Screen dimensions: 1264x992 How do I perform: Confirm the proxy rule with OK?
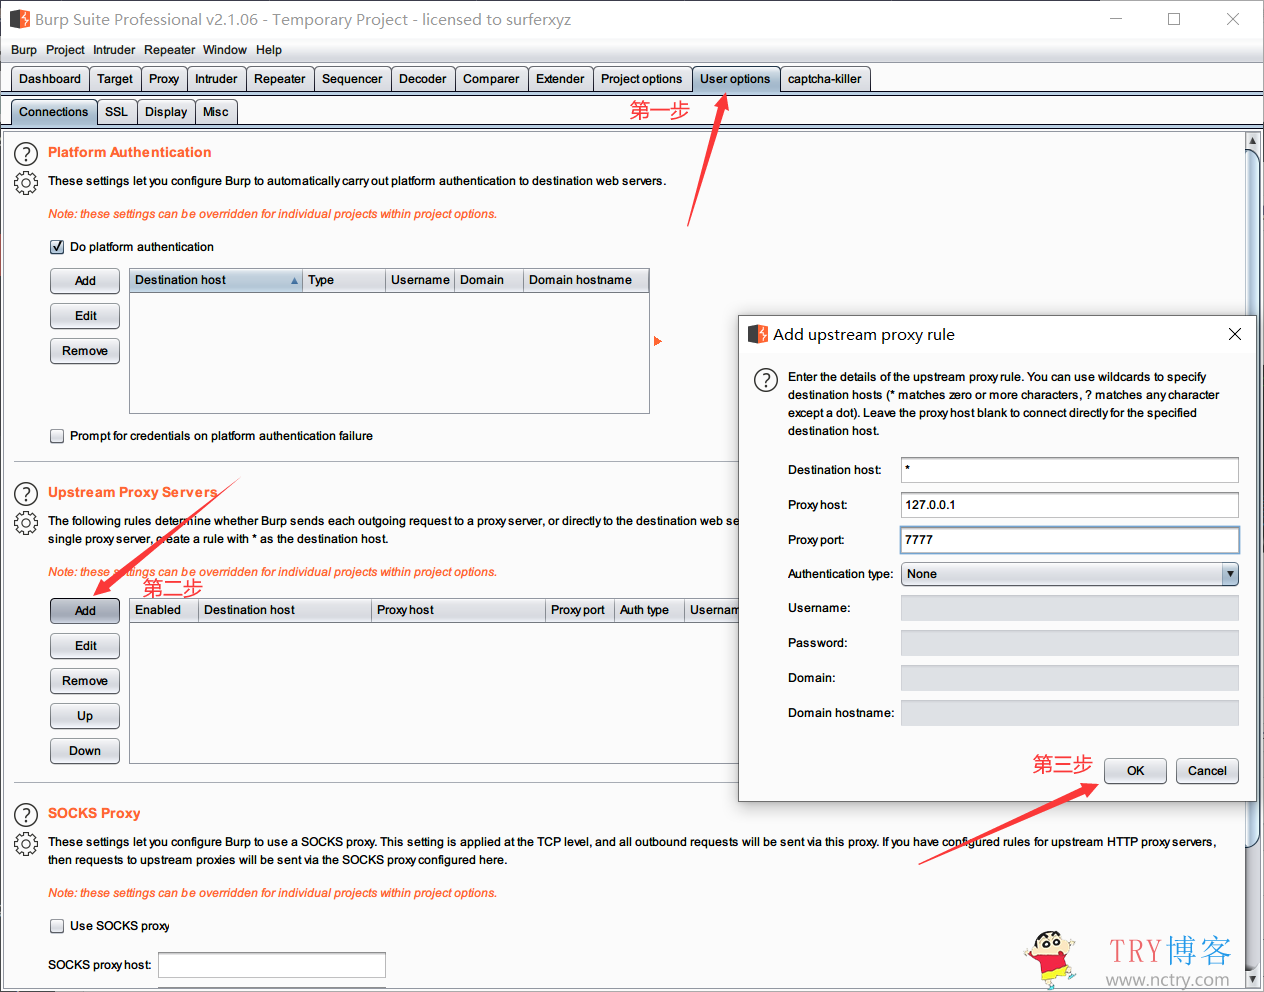[1135, 771]
